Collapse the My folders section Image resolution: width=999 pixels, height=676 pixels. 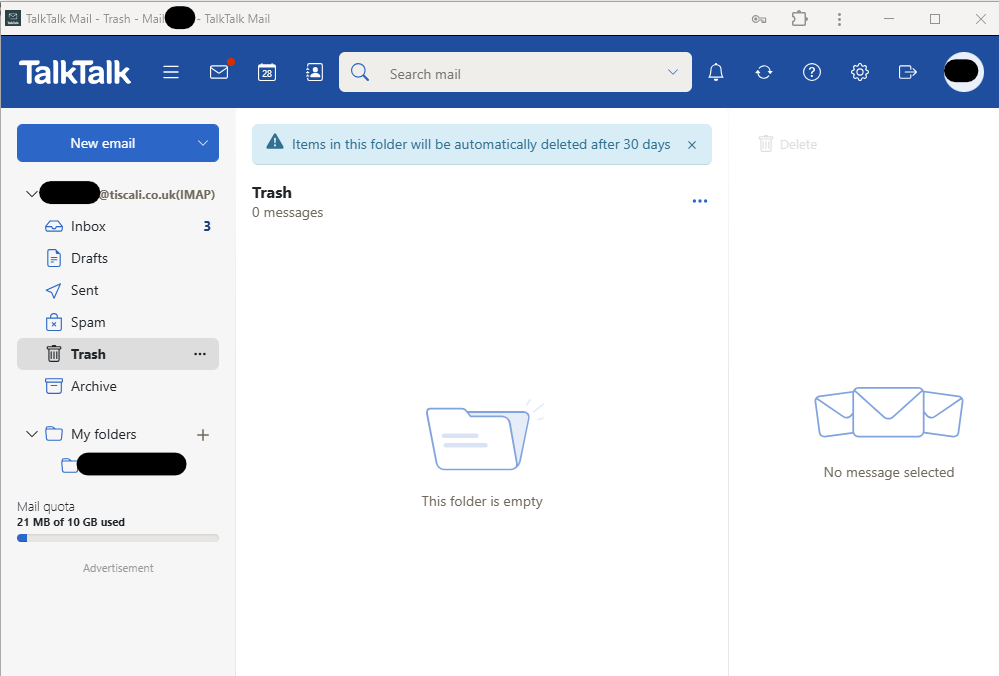[30, 434]
